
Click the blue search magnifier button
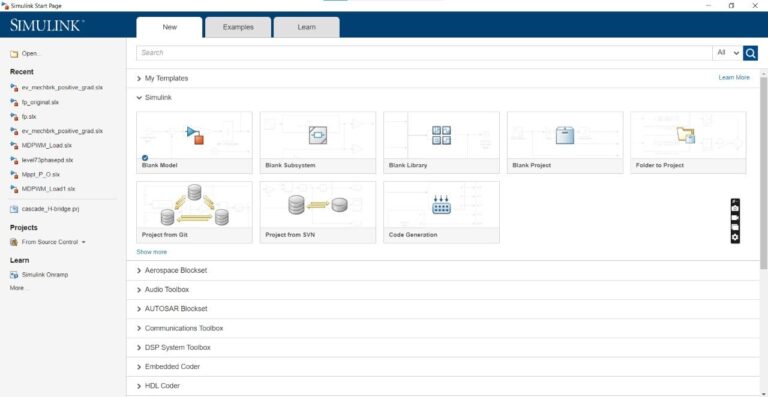[750, 53]
